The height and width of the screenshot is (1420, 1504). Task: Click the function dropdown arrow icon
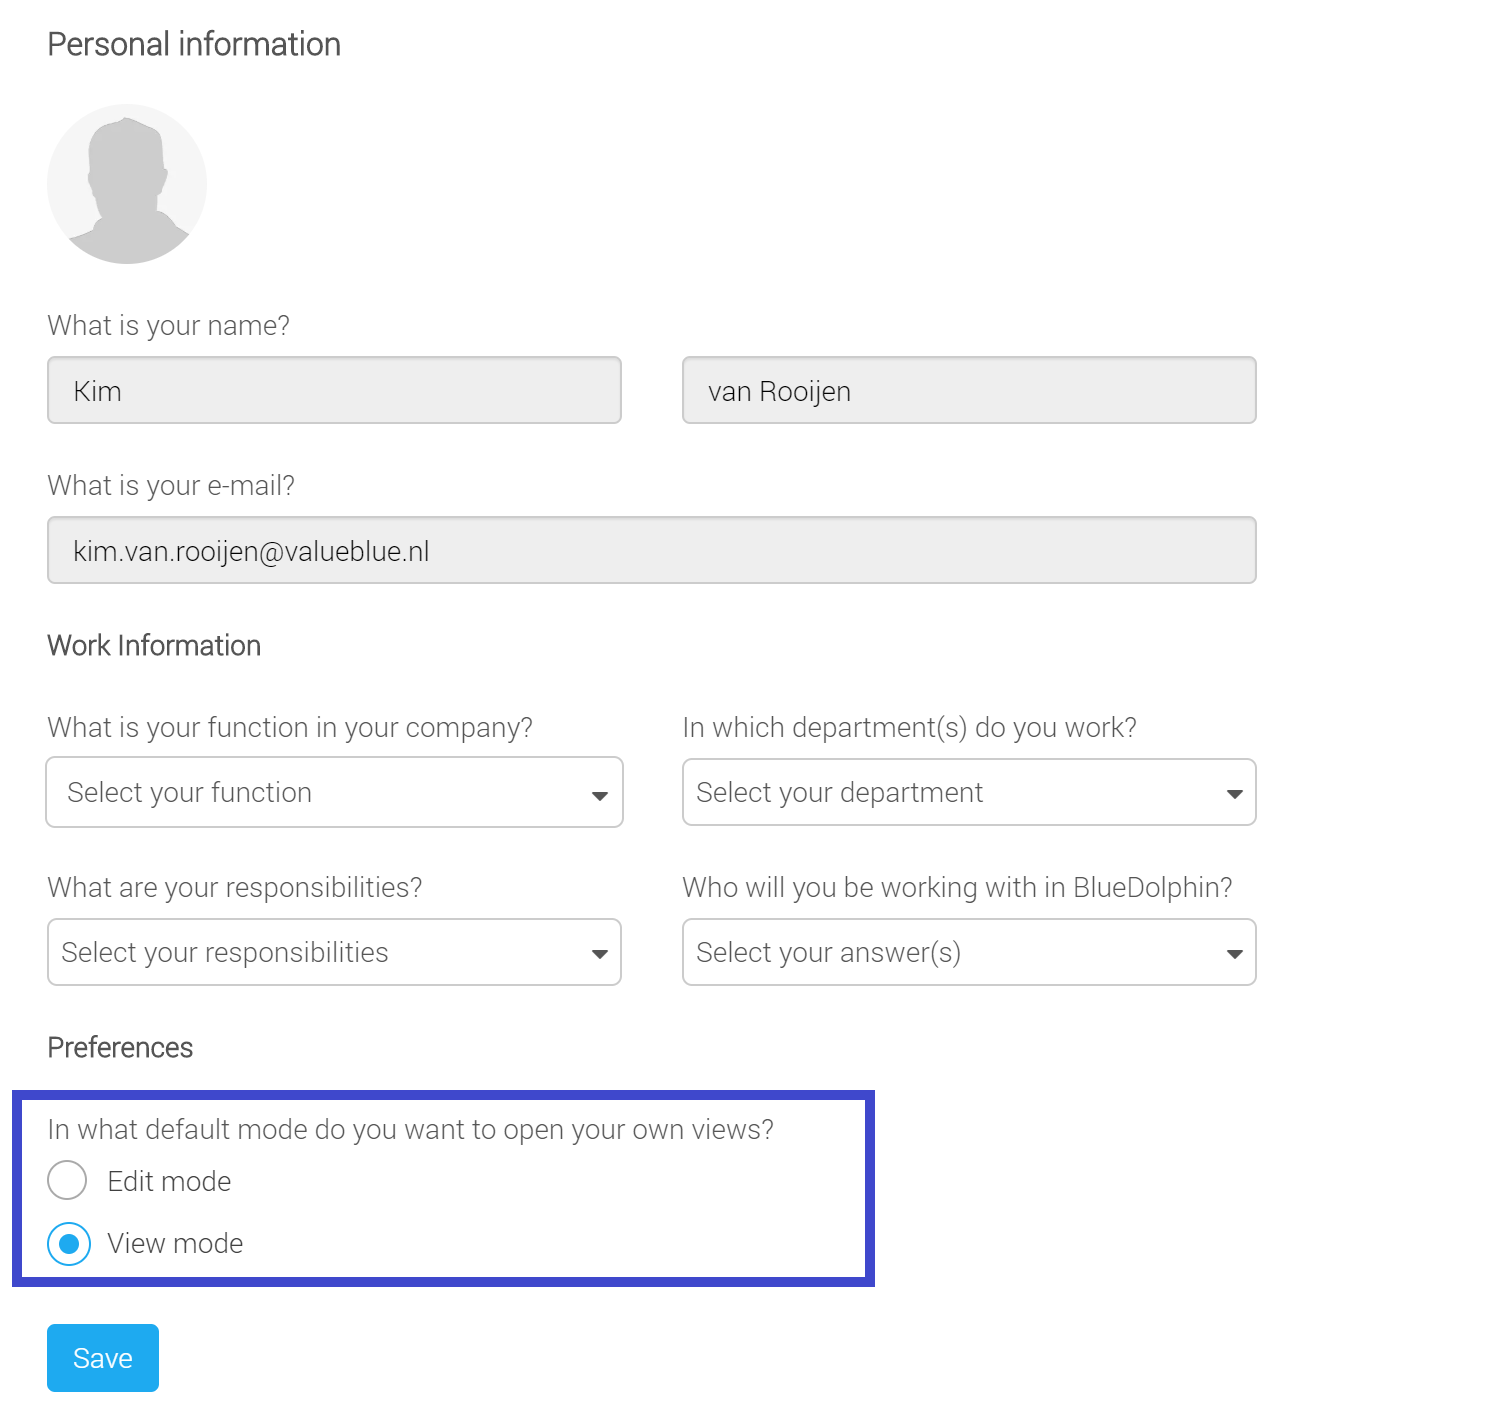[600, 796]
